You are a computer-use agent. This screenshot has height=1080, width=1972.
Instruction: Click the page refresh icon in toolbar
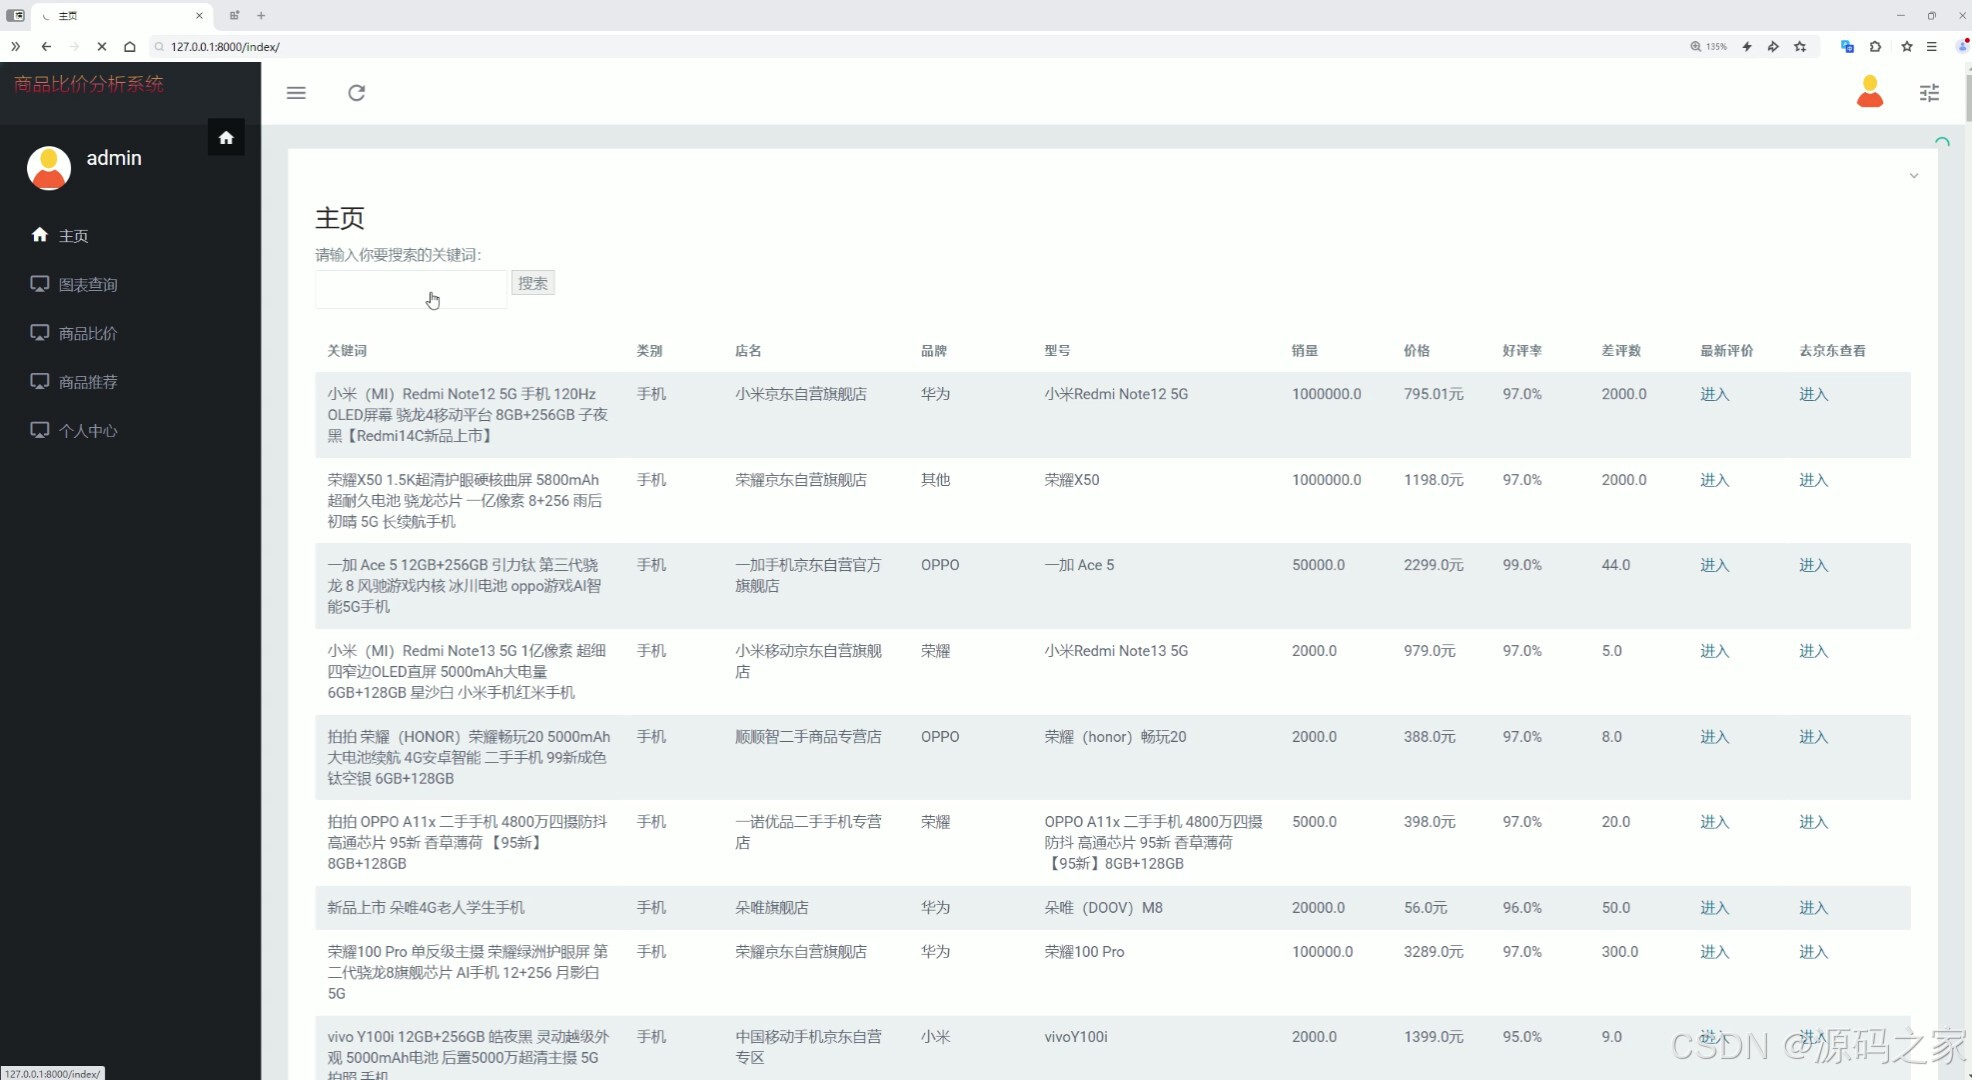tap(357, 93)
